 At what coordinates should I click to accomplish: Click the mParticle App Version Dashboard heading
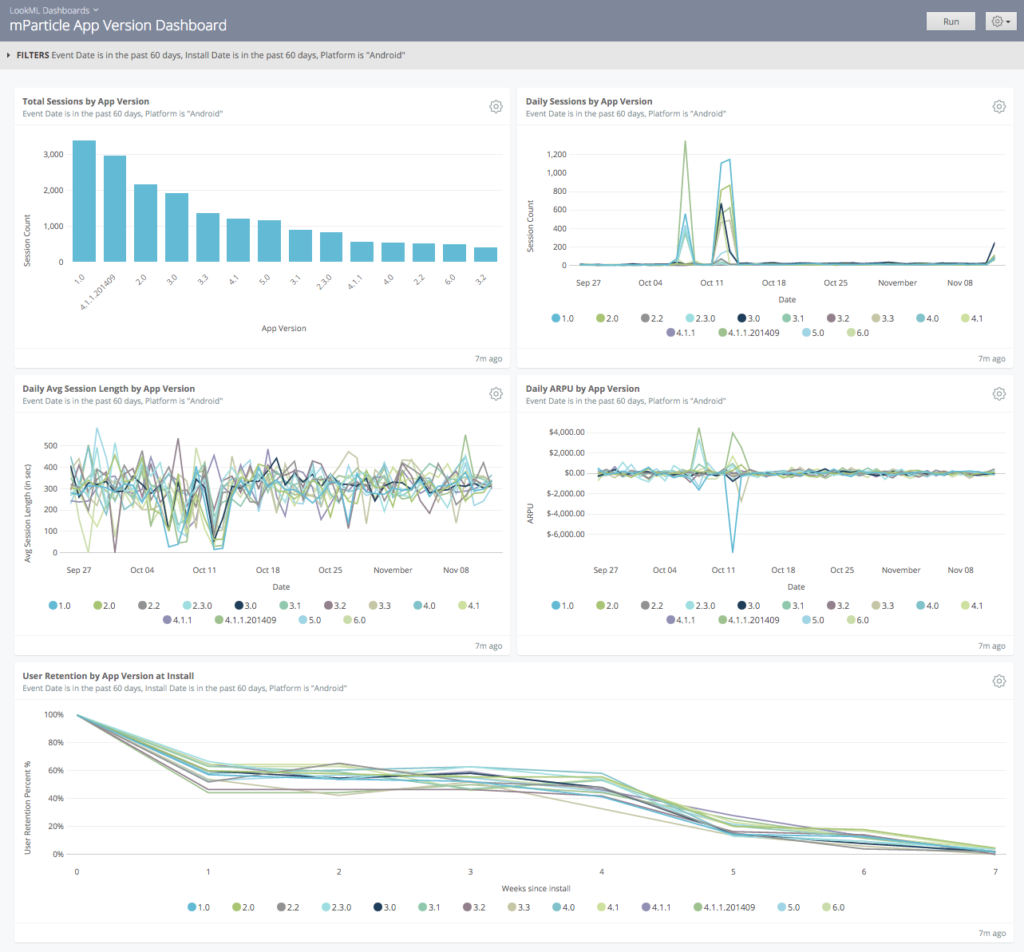coord(118,25)
